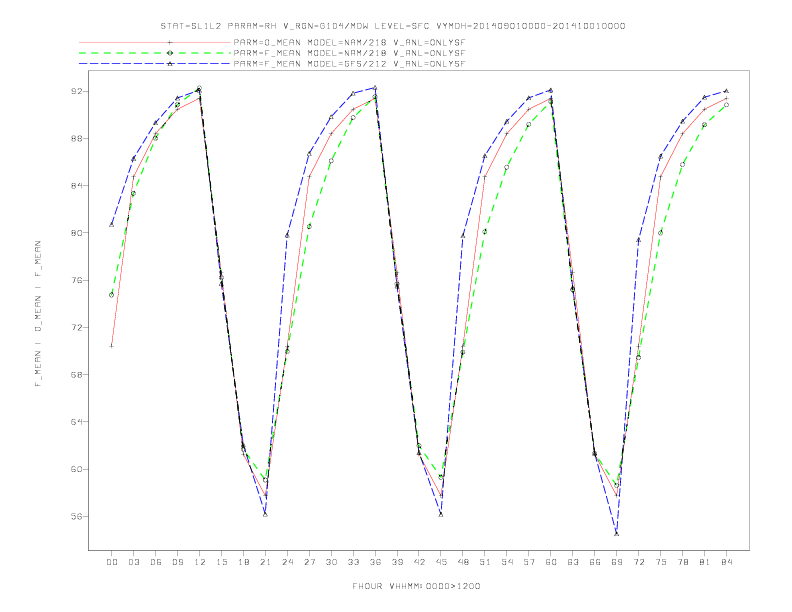Click the x-axis forecast hour label 24
This screenshot has width=792, height=612.
tap(287, 562)
